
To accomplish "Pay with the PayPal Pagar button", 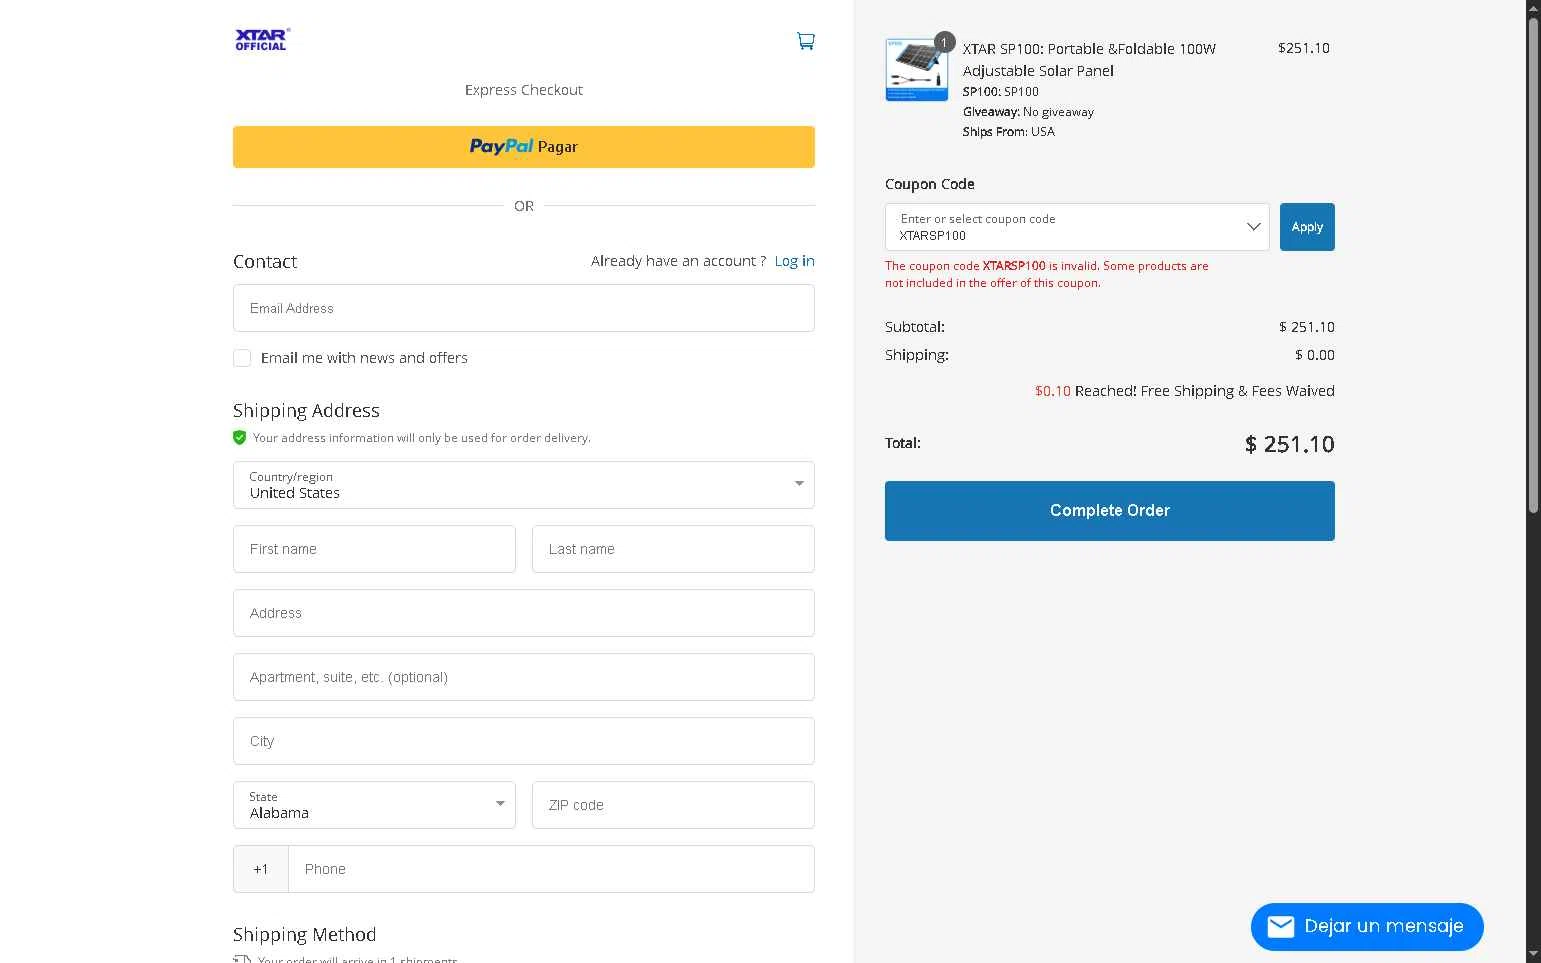I will tap(524, 147).
